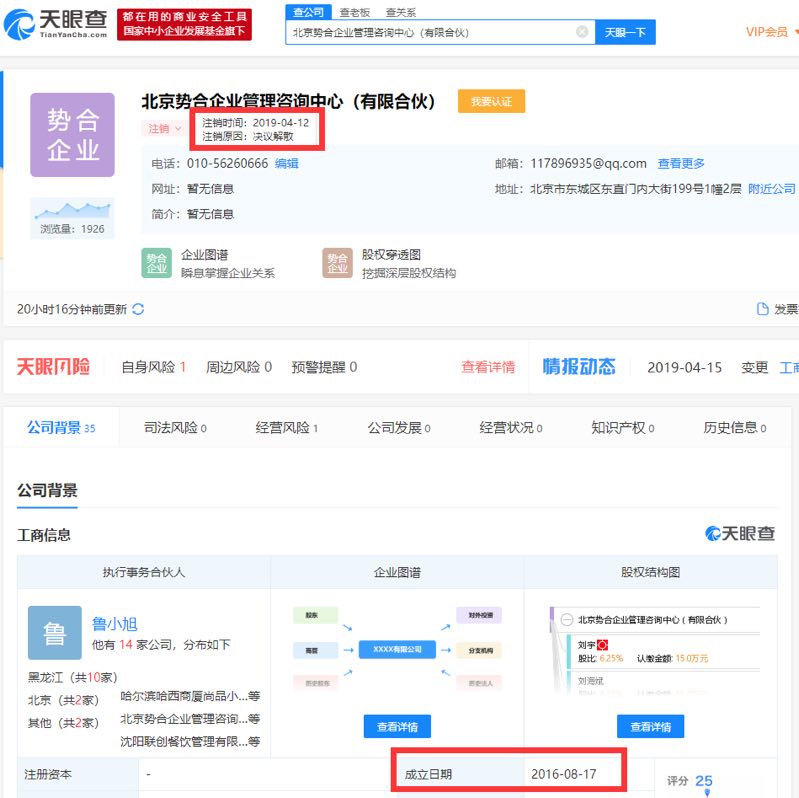
Task: Open the 注销 status dropdown
Action: (164, 128)
